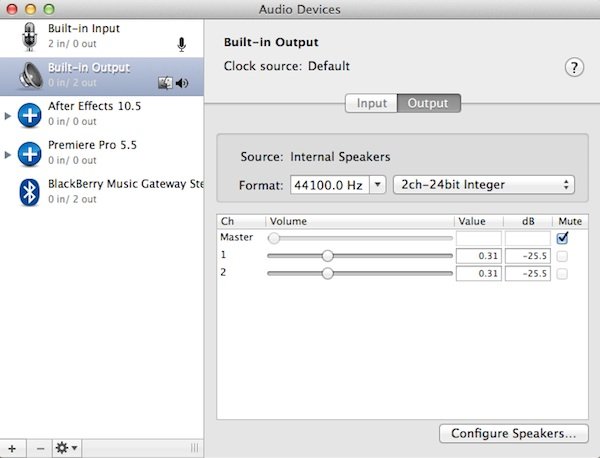Switch to the Input tab
The height and width of the screenshot is (458, 600).
371,103
